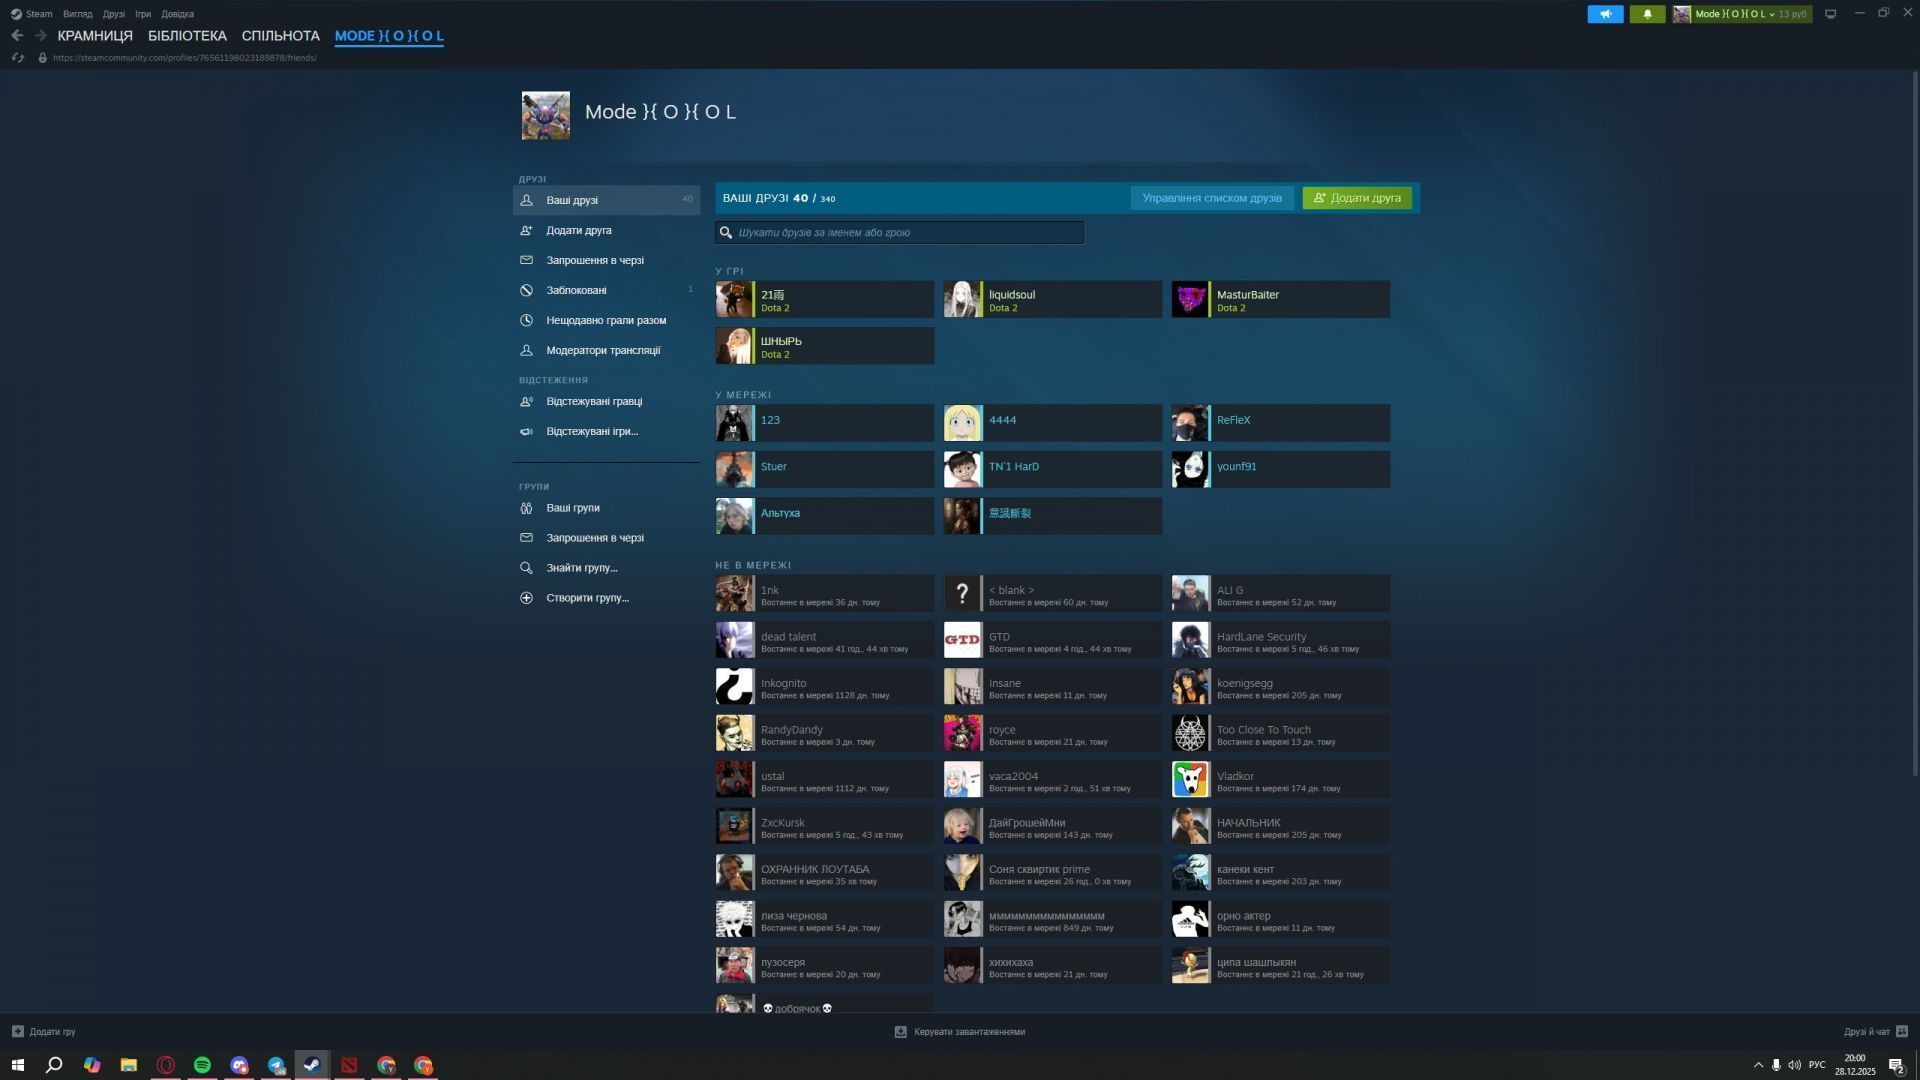1920x1080 pixels.
Task: Open Blocked users in the sidebar
Action: pos(576,290)
